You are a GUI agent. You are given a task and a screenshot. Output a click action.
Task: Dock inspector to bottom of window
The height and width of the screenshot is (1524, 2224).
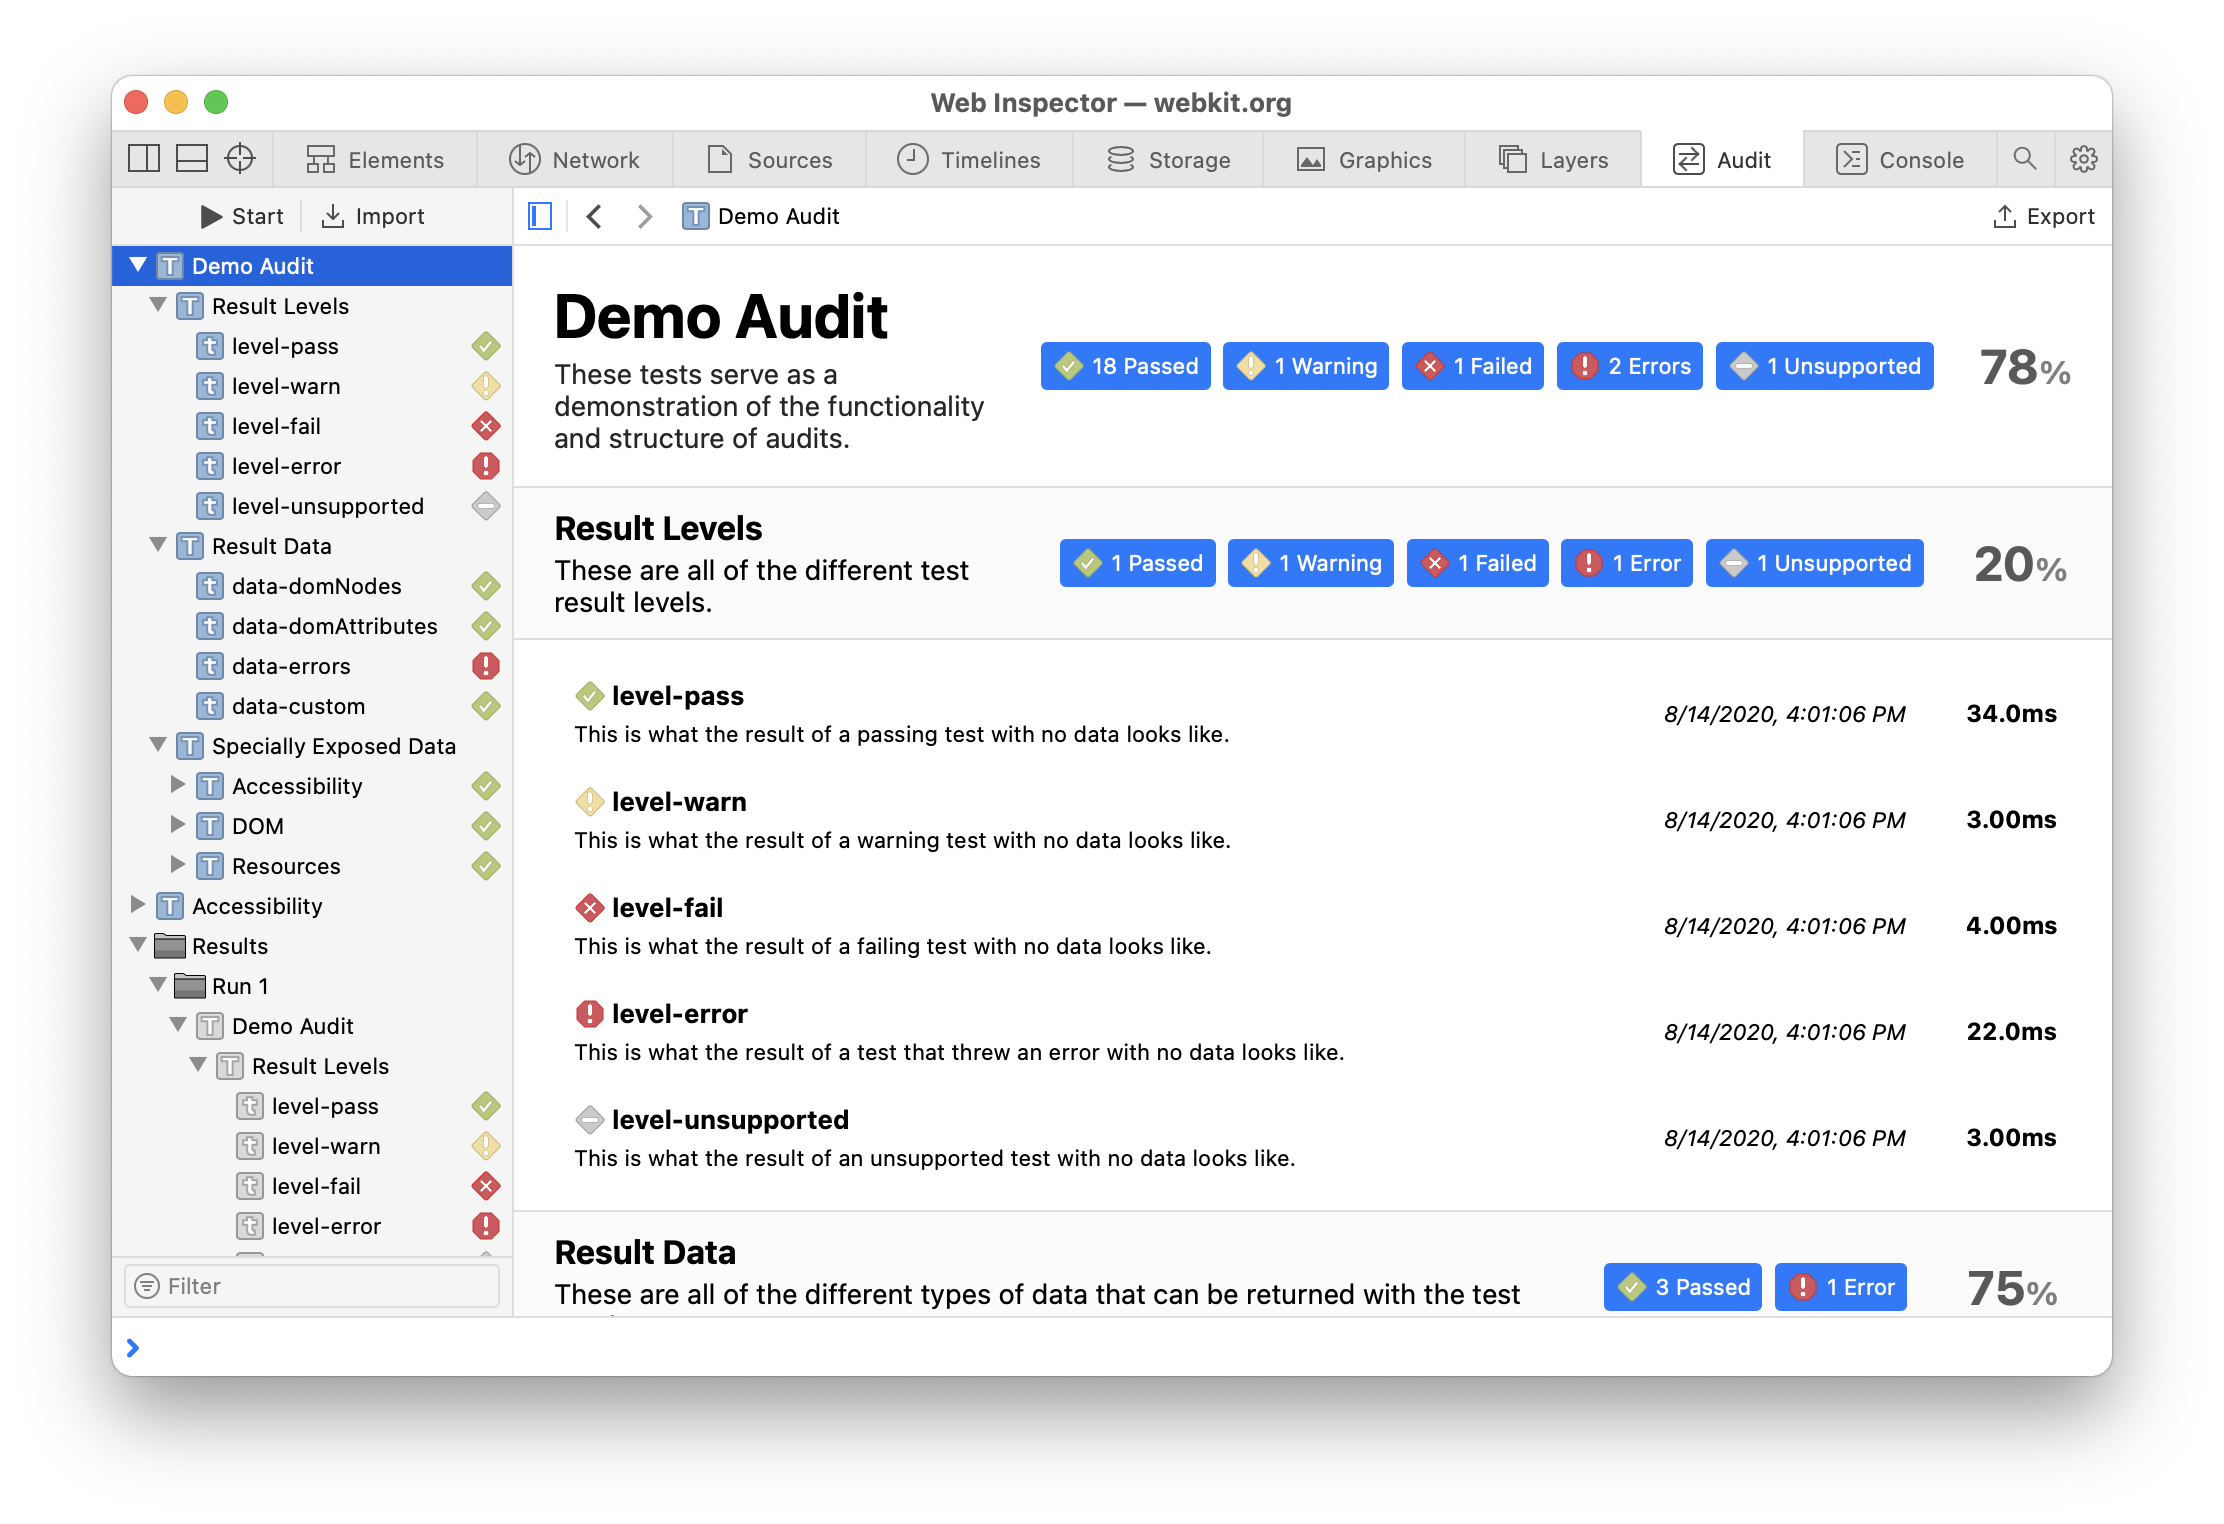[x=192, y=159]
